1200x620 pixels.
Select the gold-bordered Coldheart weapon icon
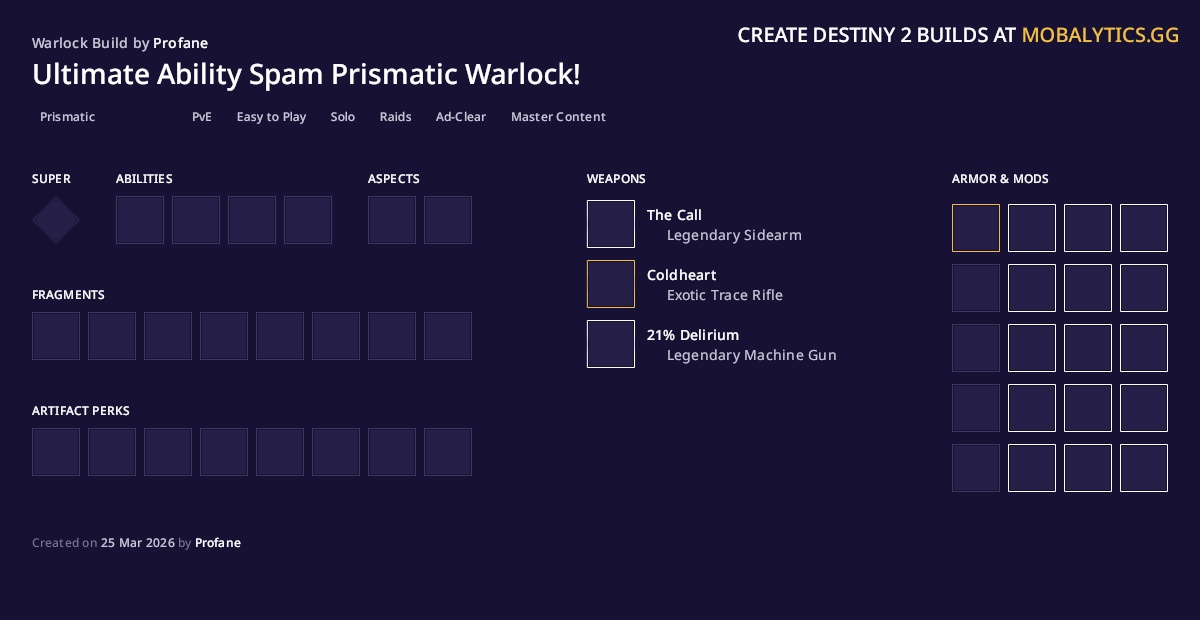[x=611, y=284]
